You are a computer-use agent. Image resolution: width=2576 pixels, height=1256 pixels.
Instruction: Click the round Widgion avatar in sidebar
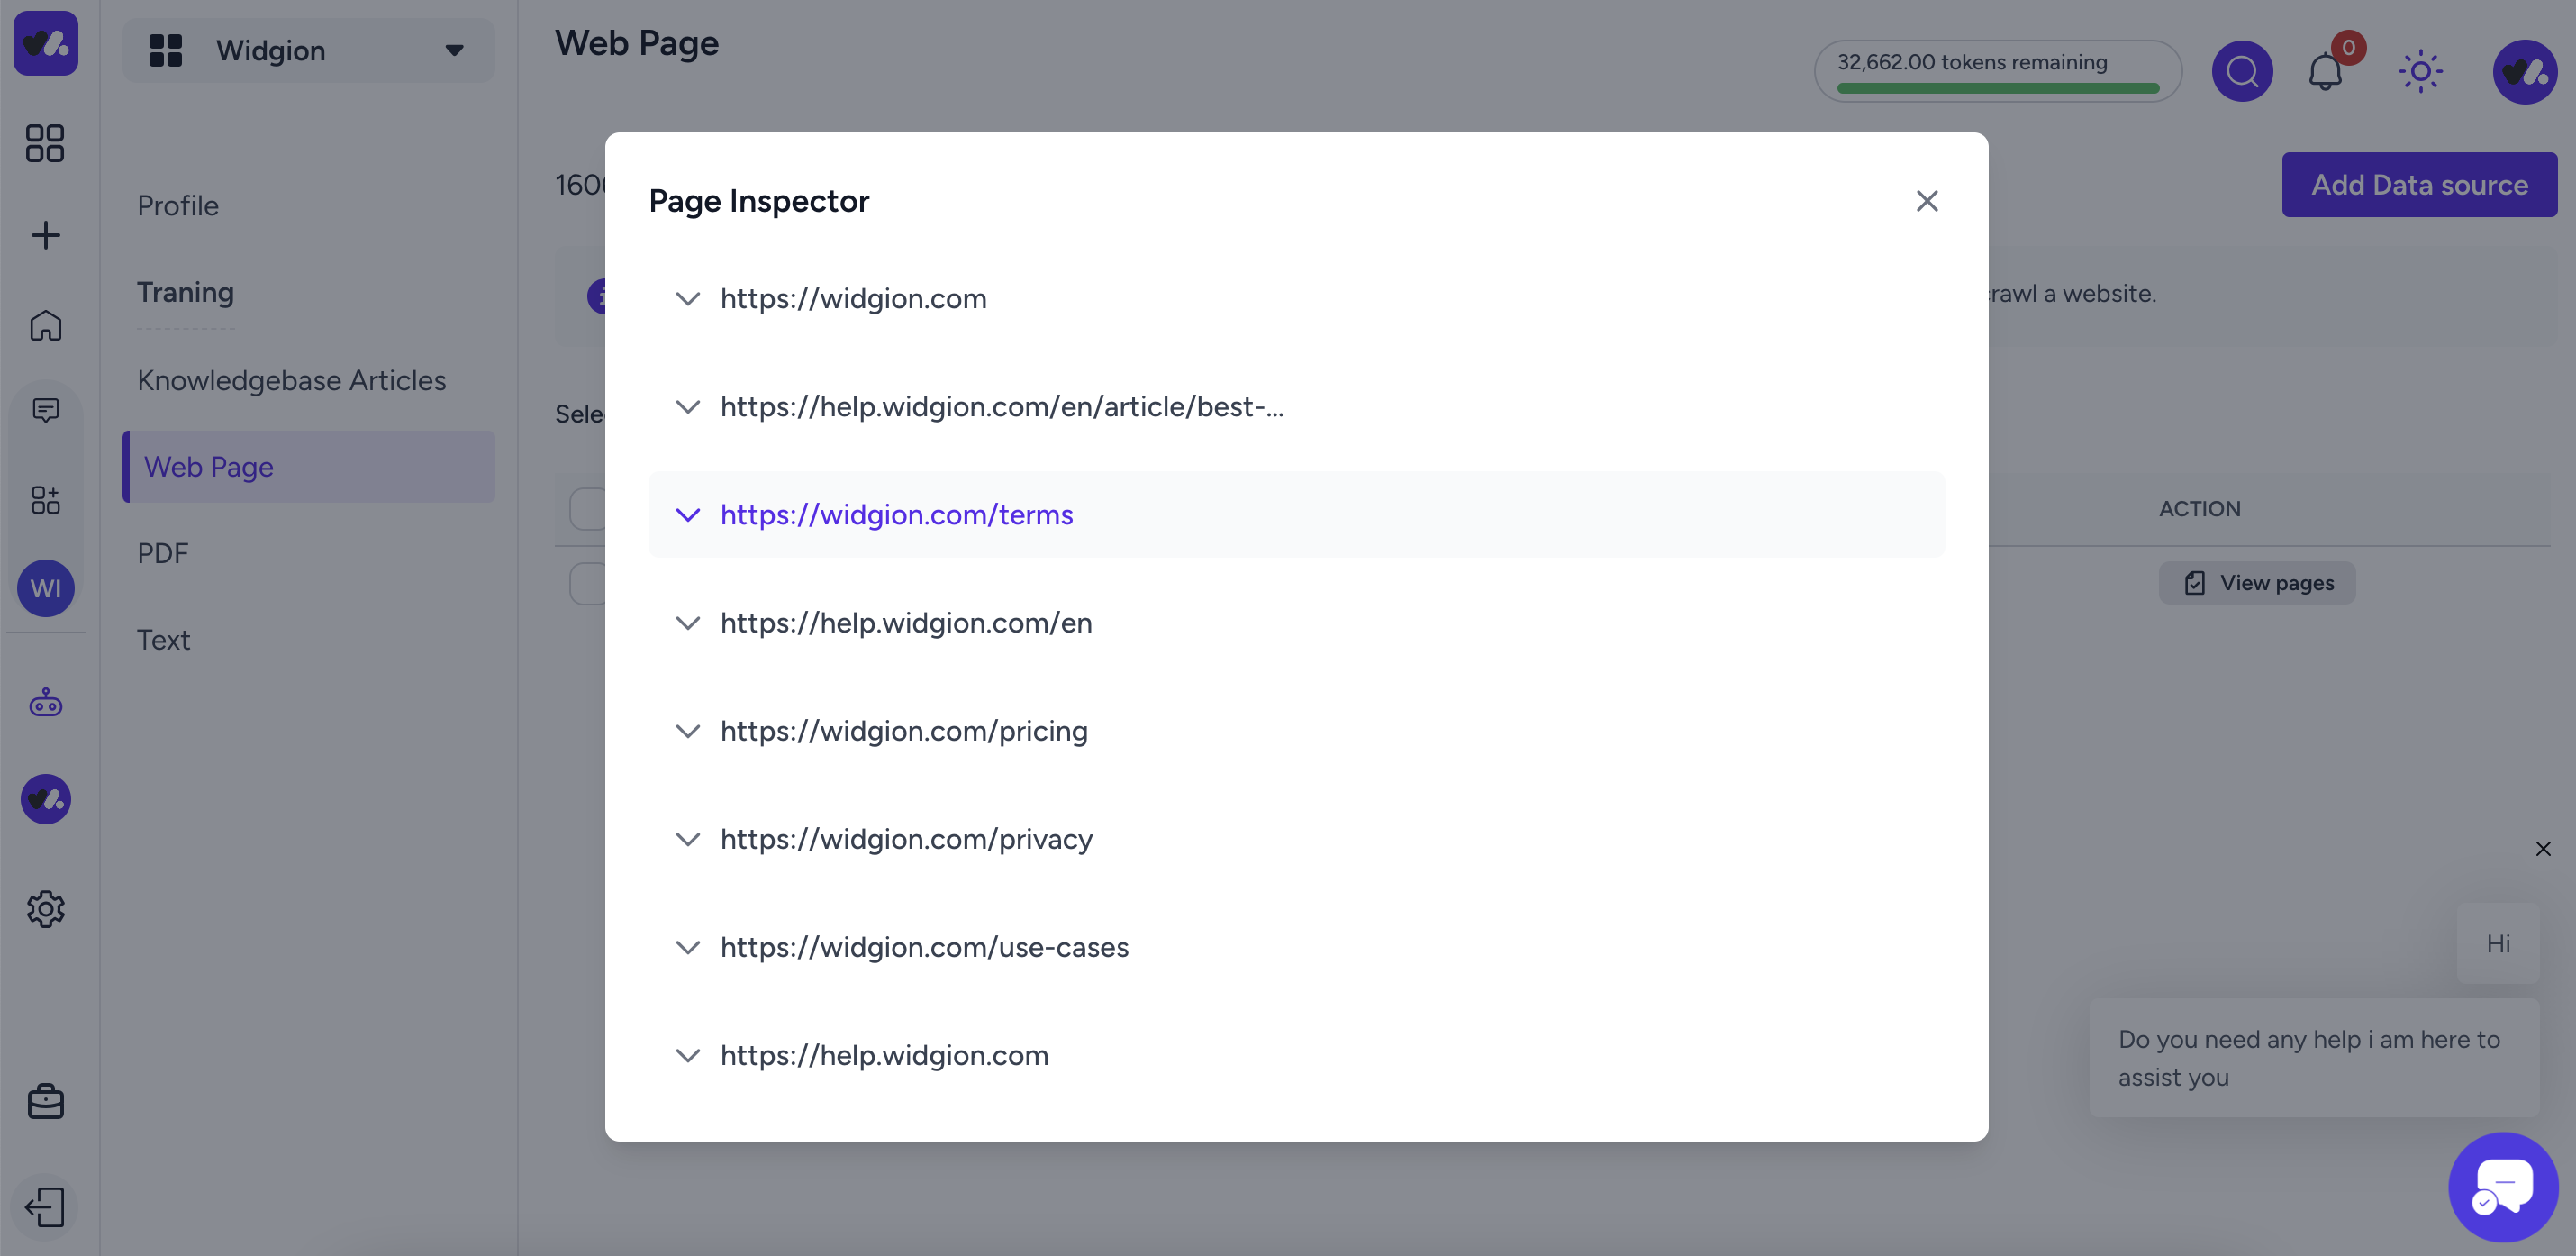pyautogui.click(x=45, y=799)
